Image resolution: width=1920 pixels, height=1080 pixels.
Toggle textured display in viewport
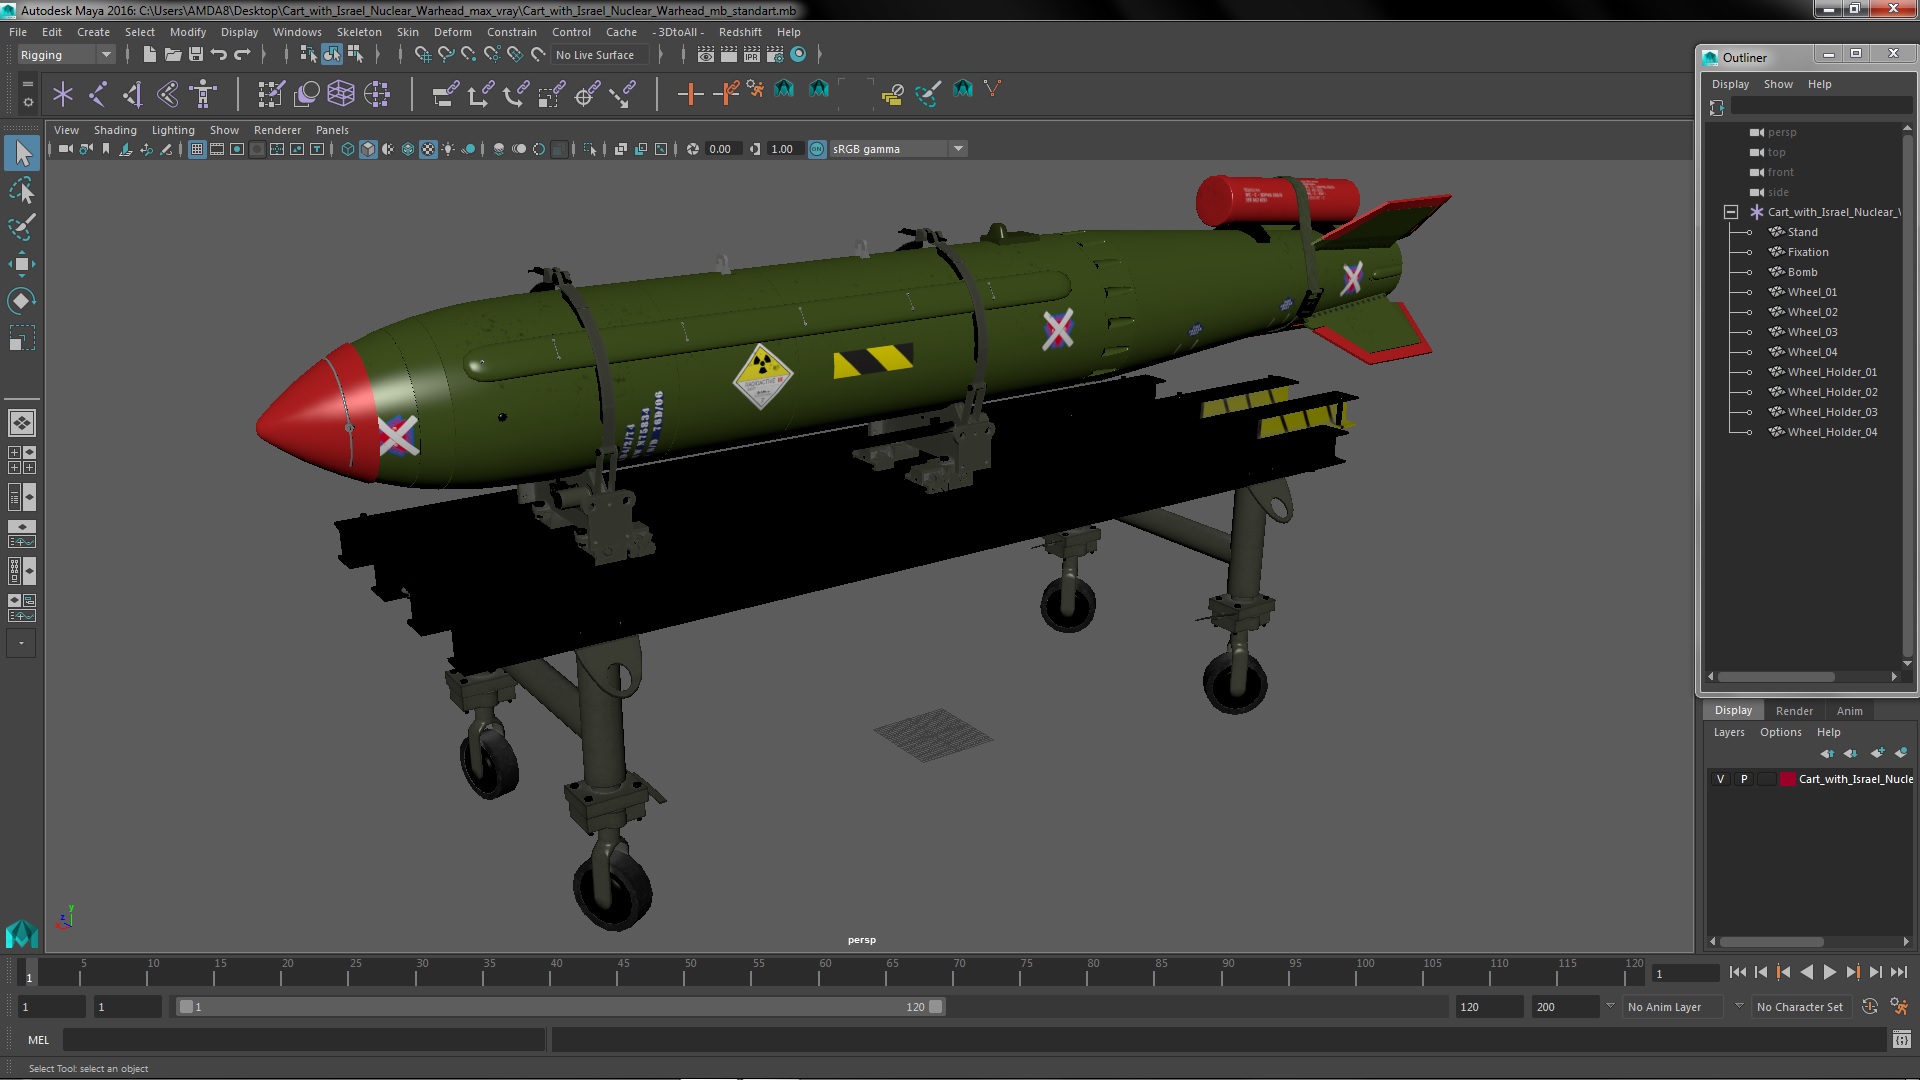pyautogui.click(x=428, y=149)
